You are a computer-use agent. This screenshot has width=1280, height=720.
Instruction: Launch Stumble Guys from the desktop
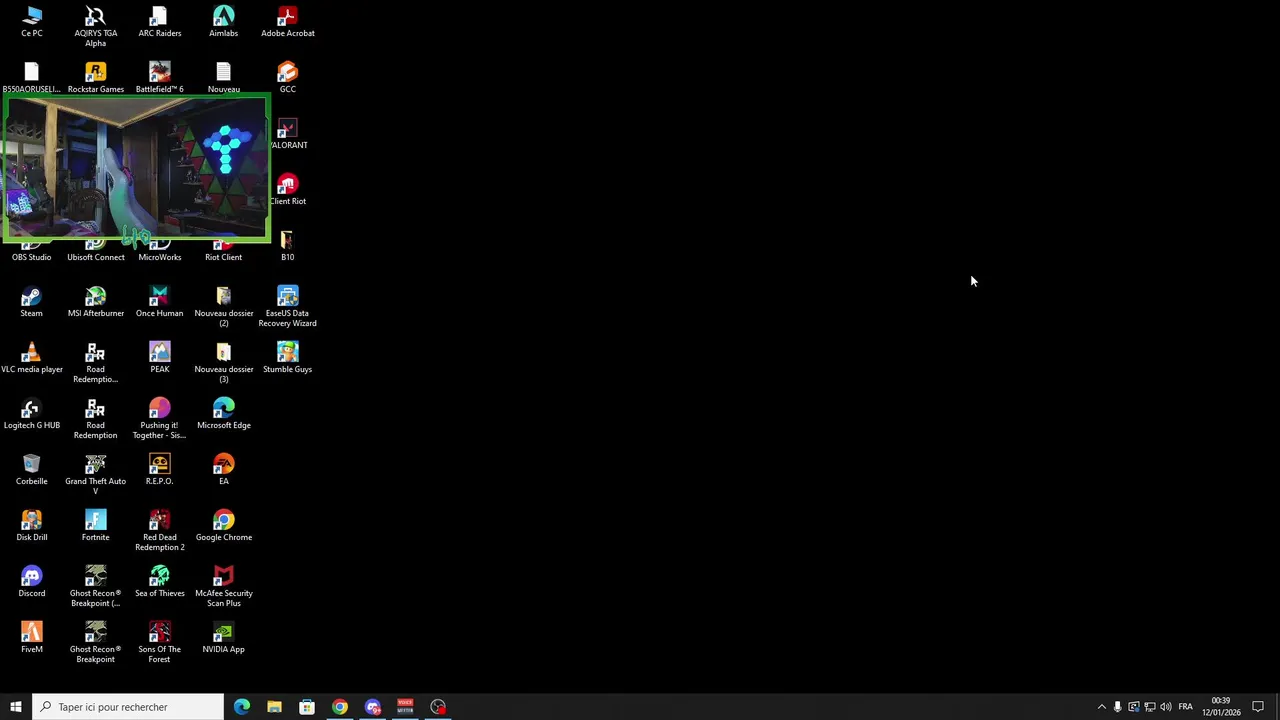point(287,357)
